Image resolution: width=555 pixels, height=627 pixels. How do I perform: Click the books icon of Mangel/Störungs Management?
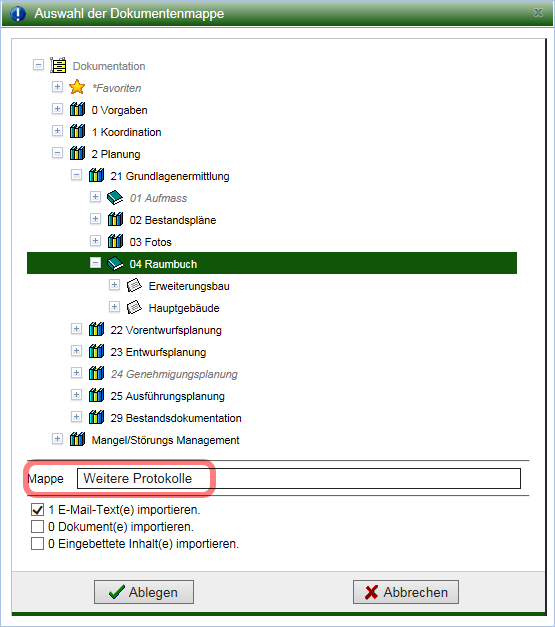(77, 439)
